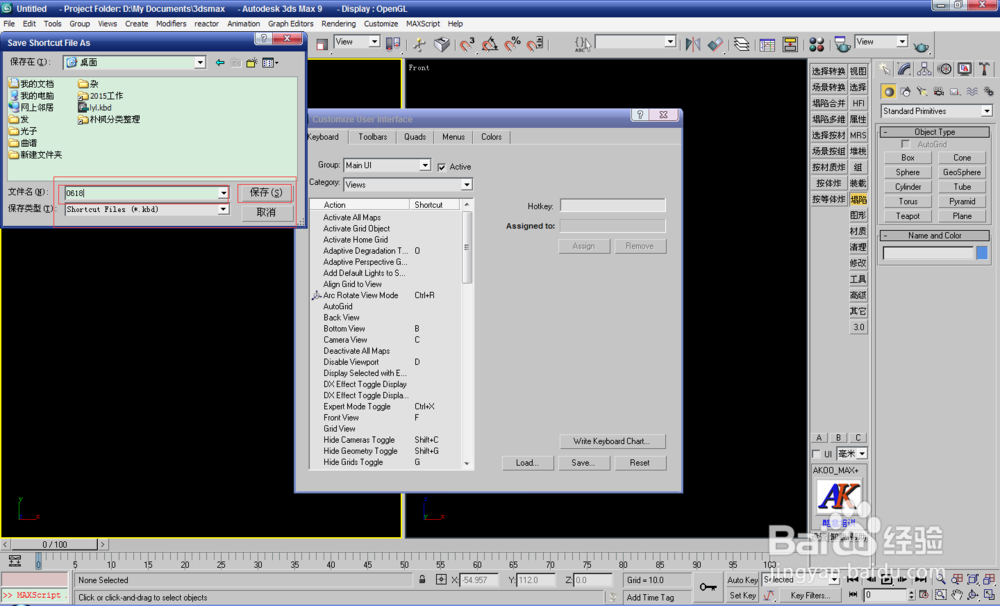
Task: Click the object color swatch
Action: click(x=982, y=253)
